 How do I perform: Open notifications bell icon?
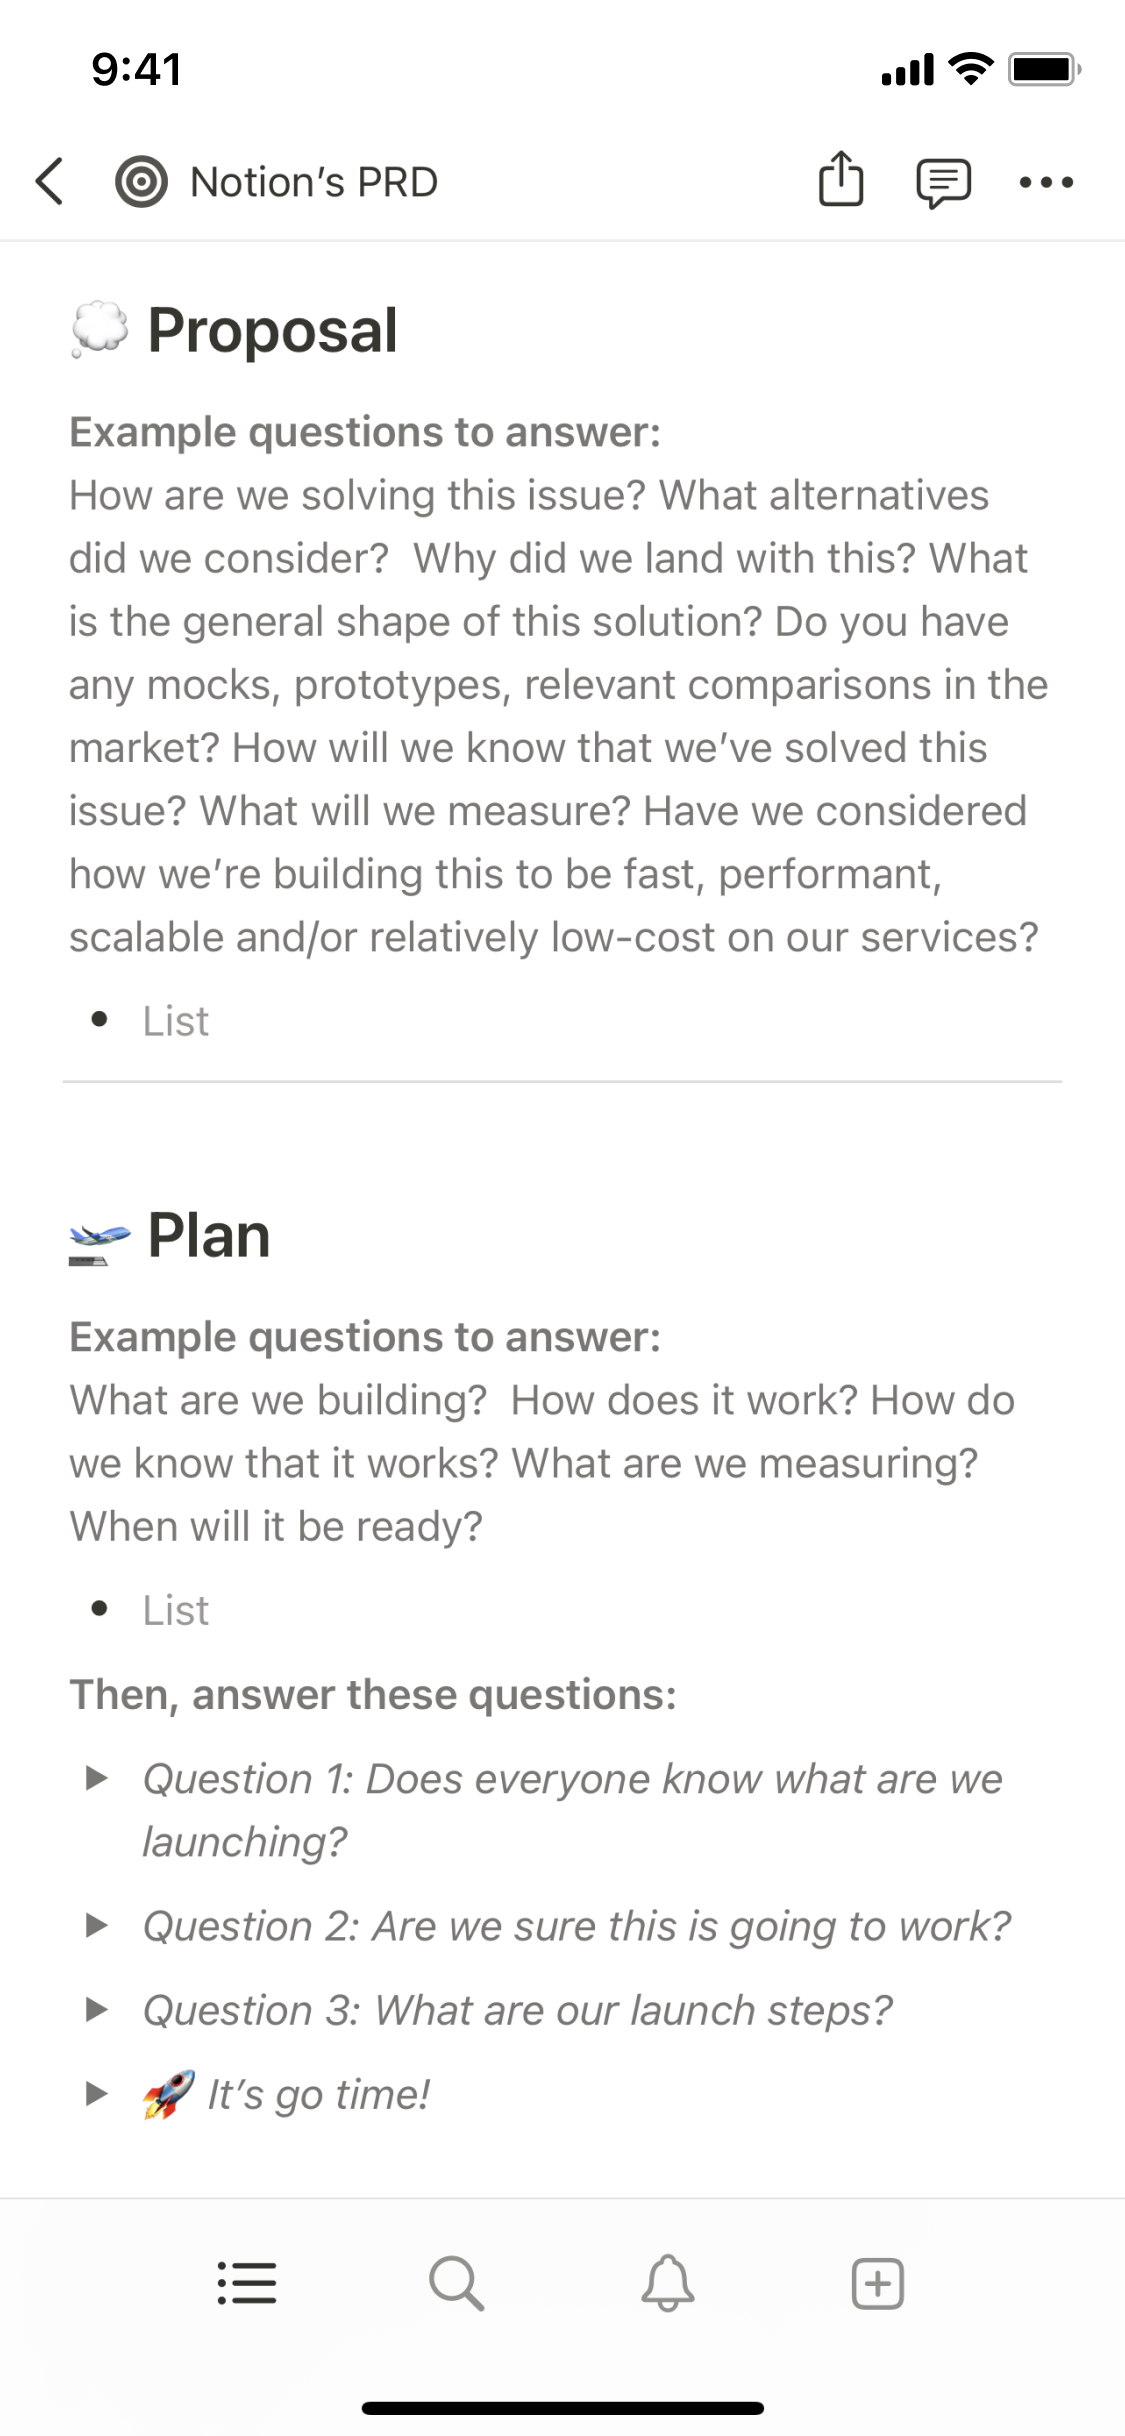point(668,2283)
